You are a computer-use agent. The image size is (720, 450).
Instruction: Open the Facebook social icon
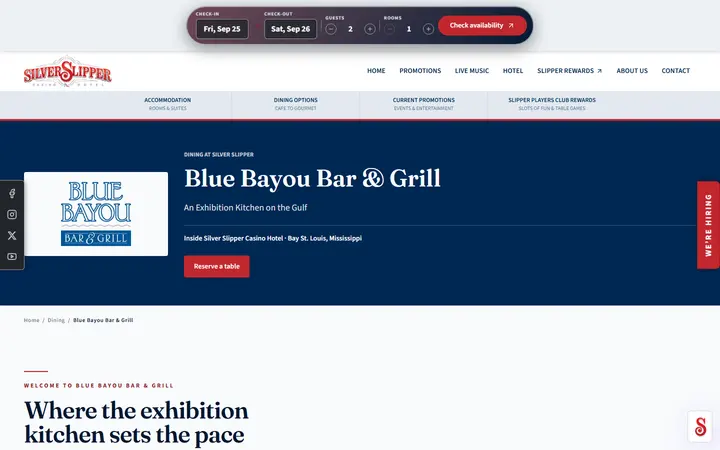click(x=12, y=193)
